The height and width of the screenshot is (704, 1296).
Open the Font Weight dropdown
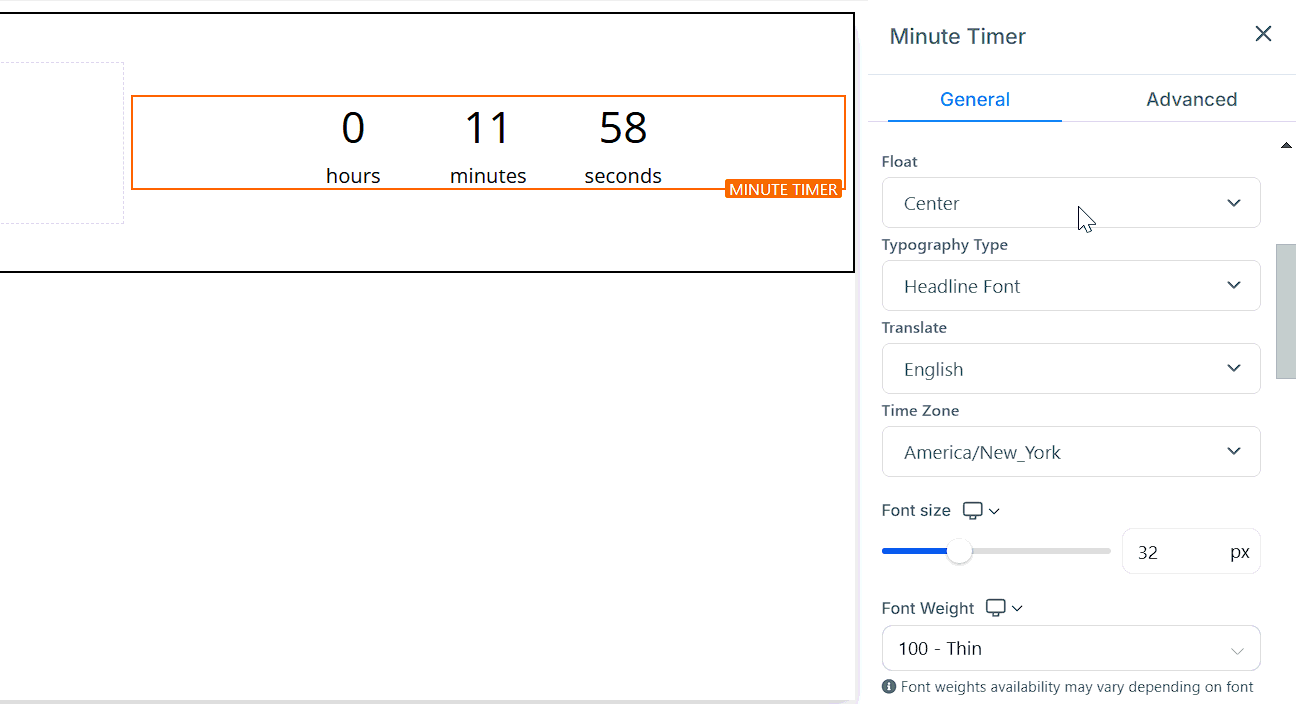[x=1070, y=648]
